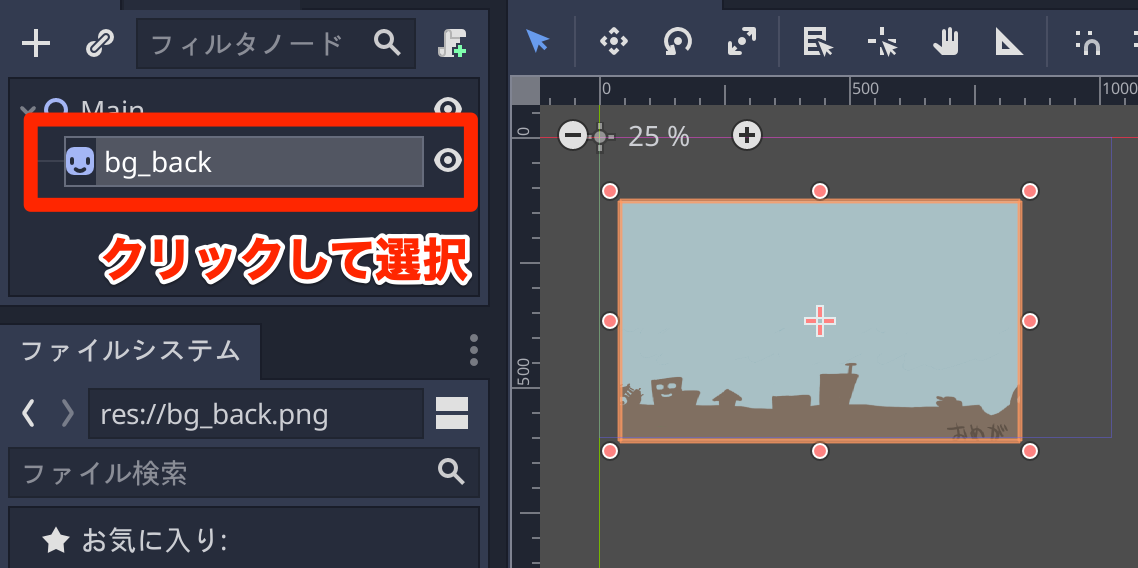Click the top-left sprite resize handle
This screenshot has width=1138, height=568.
pos(610,191)
